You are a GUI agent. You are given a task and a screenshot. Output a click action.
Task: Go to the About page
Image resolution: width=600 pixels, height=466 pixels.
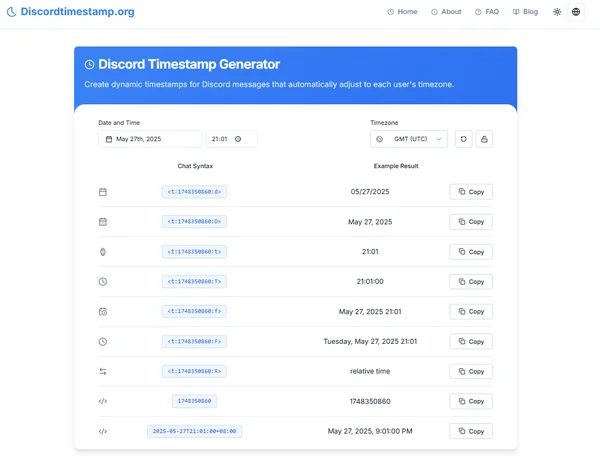(446, 12)
